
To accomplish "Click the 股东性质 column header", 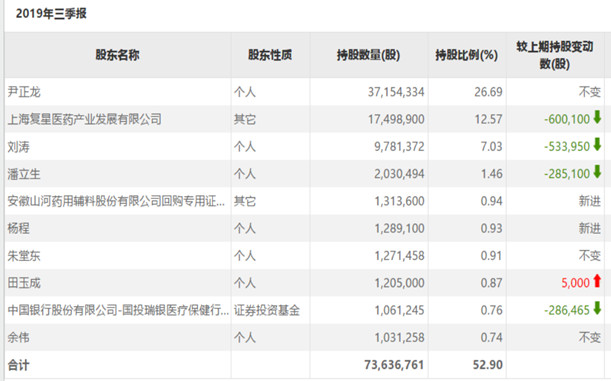I will pyautogui.click(x=270, y=55).
